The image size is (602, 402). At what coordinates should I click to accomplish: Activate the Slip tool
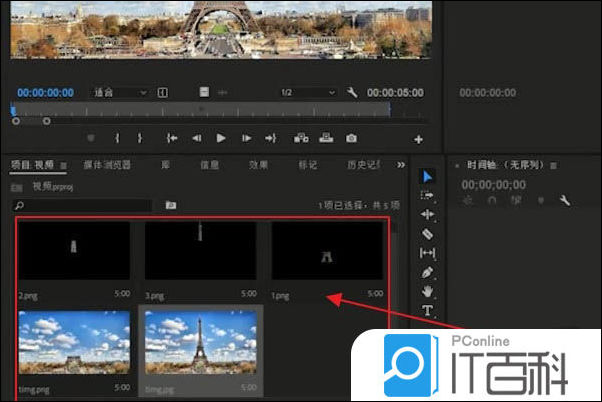coord(427,253)
